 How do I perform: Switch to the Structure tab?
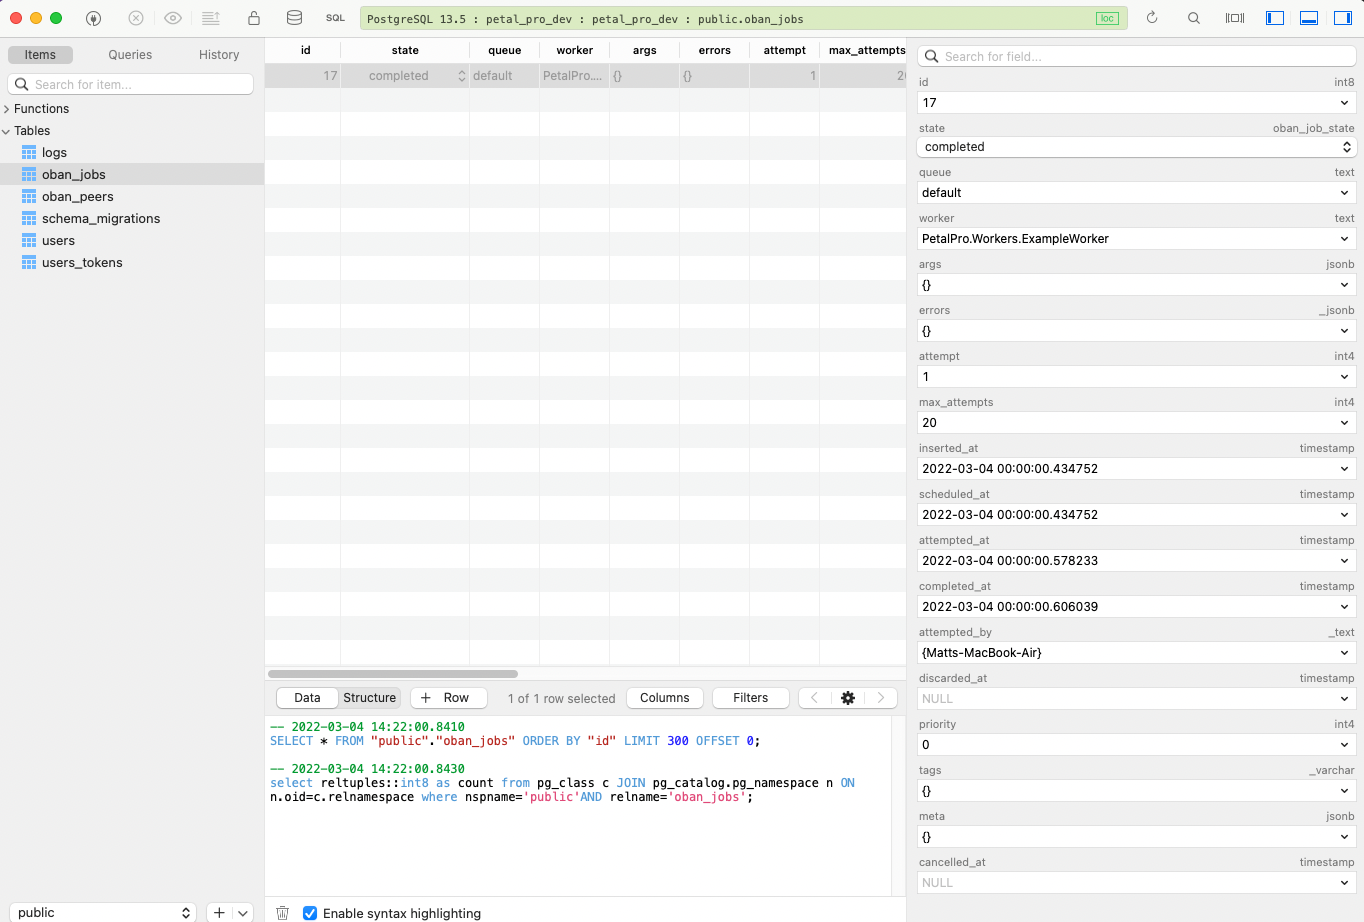click(x=369, y=698)
